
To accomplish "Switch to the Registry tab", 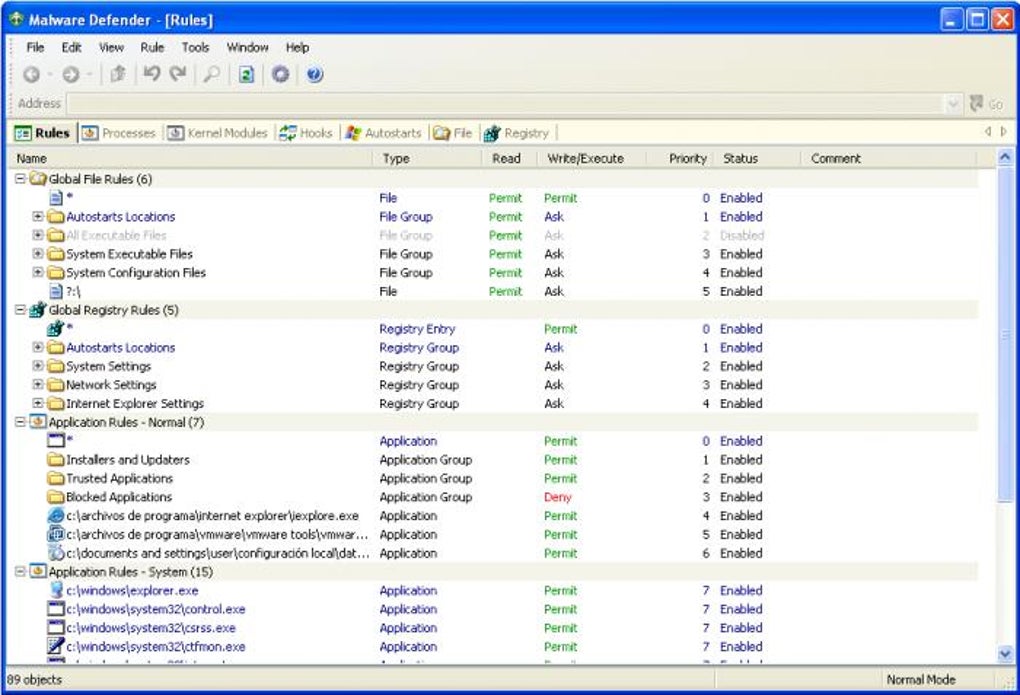I will coord(518,133).
